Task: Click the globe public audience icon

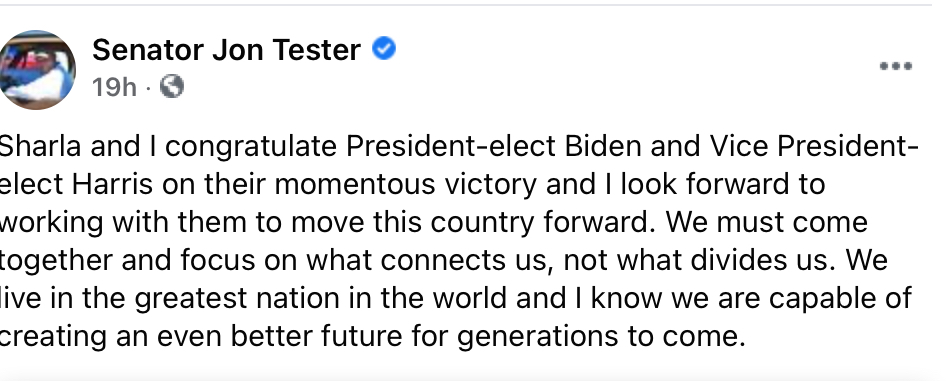Action: [x=172, y=87]
